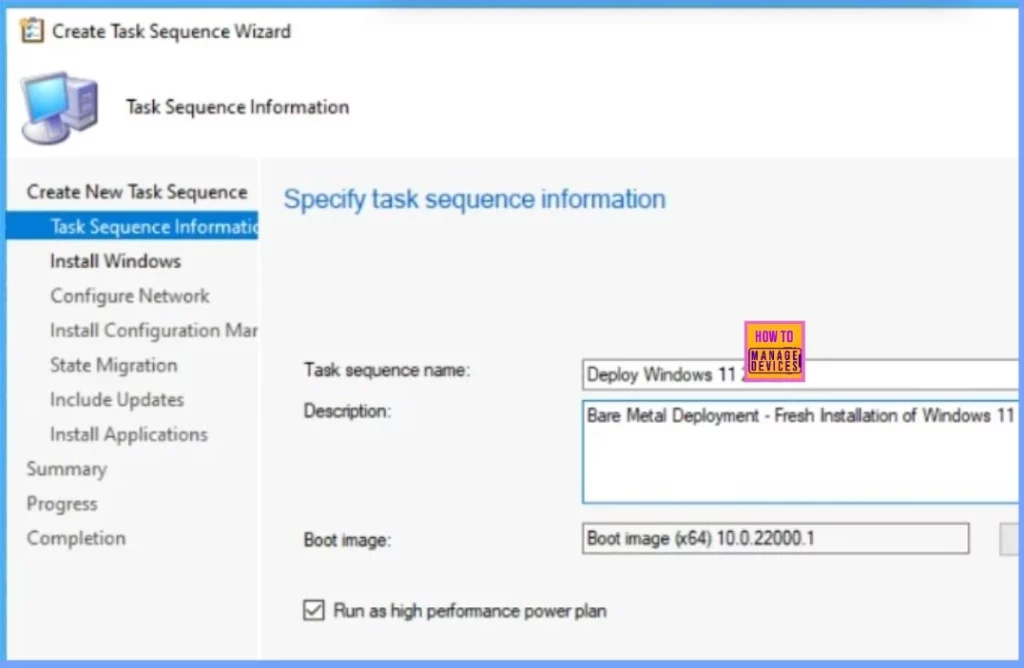Image resolution: width=1024 pixels, height=668 pixels.
Task: Select the State Migration step
Action: 114,365
